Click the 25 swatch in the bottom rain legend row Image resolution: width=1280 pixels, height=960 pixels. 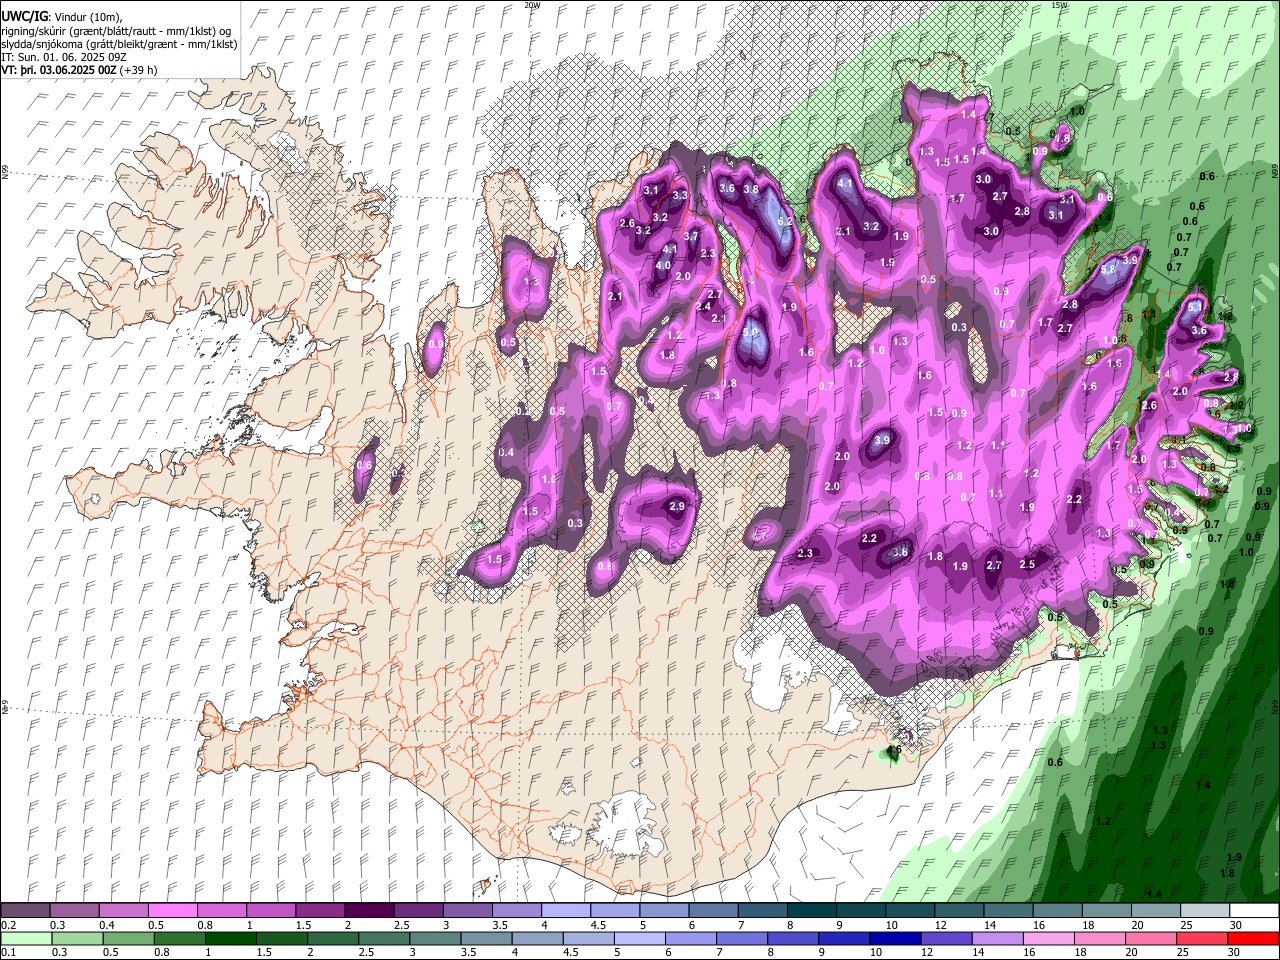pyautogui.click(x=1201, y=939)
